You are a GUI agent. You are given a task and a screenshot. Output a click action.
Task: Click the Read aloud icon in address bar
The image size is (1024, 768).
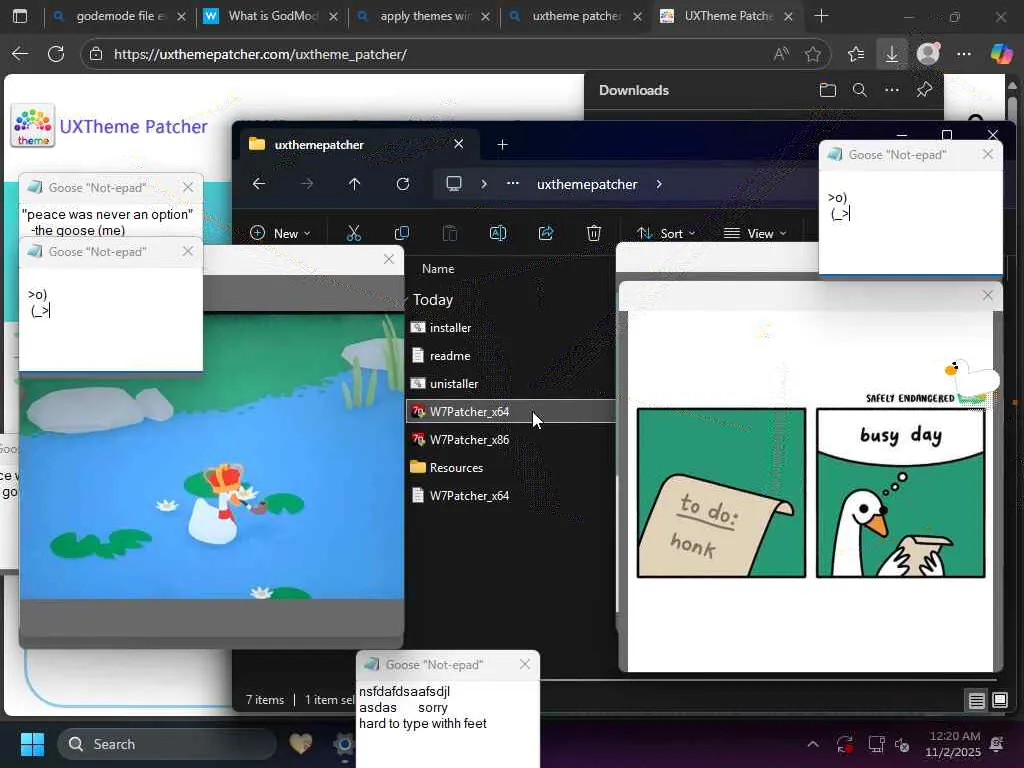(781, 54)
